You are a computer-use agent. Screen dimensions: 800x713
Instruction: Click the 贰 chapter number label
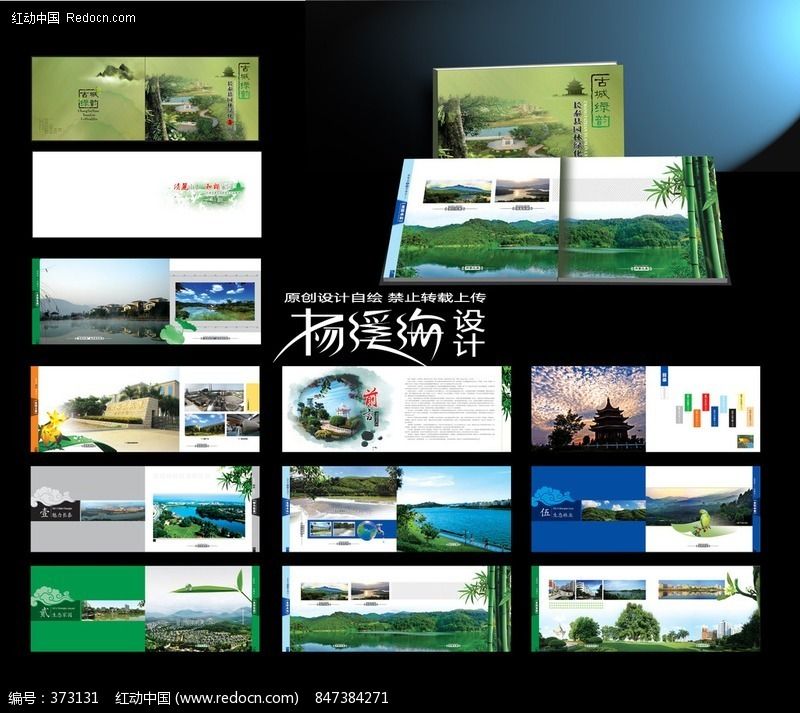tap(45, 612)
